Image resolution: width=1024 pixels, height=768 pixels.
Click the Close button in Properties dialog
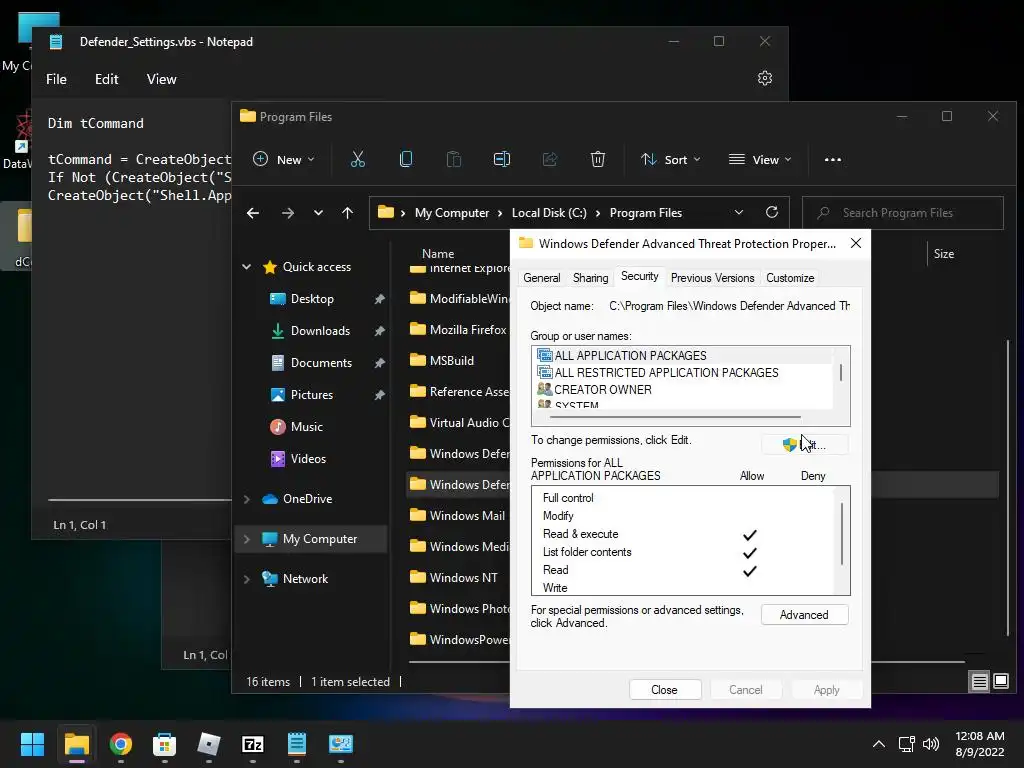click(x=665, y=690)
